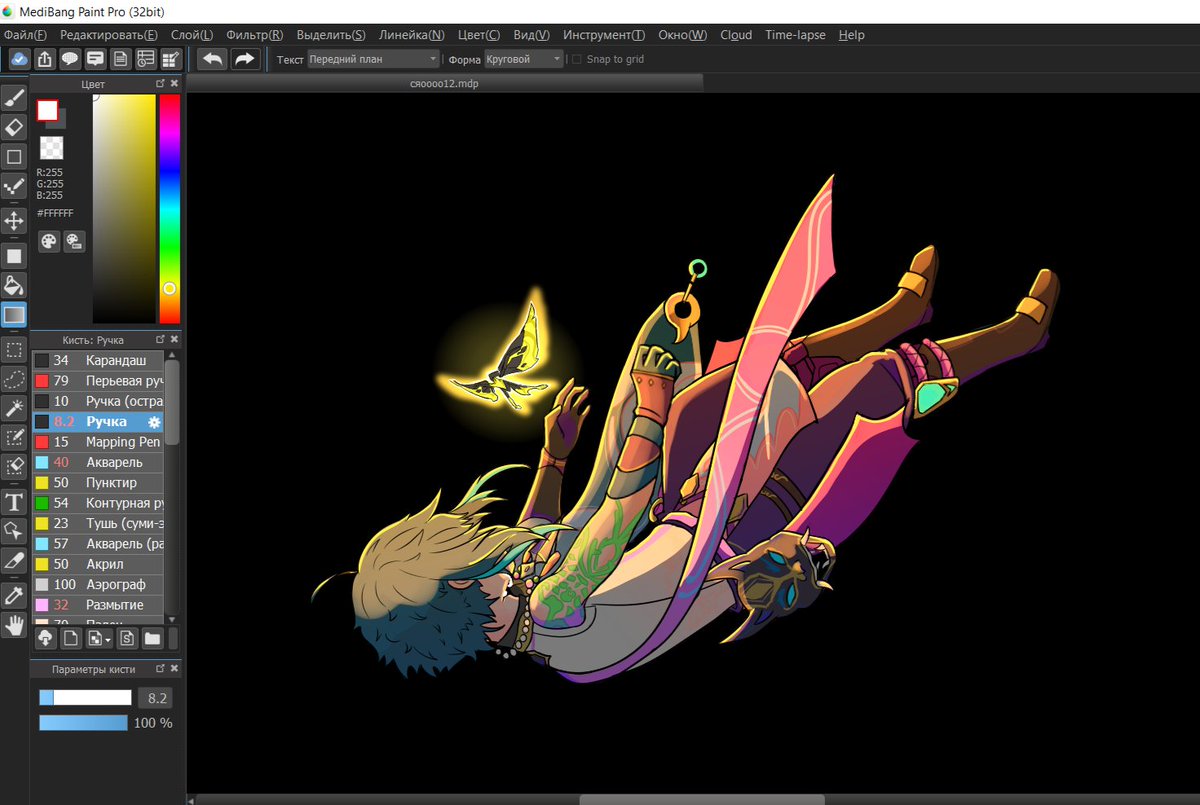Open settings gear of Ручка brush
The width and height of the screenshot is (1200, 805).
(x=154, y=422)
